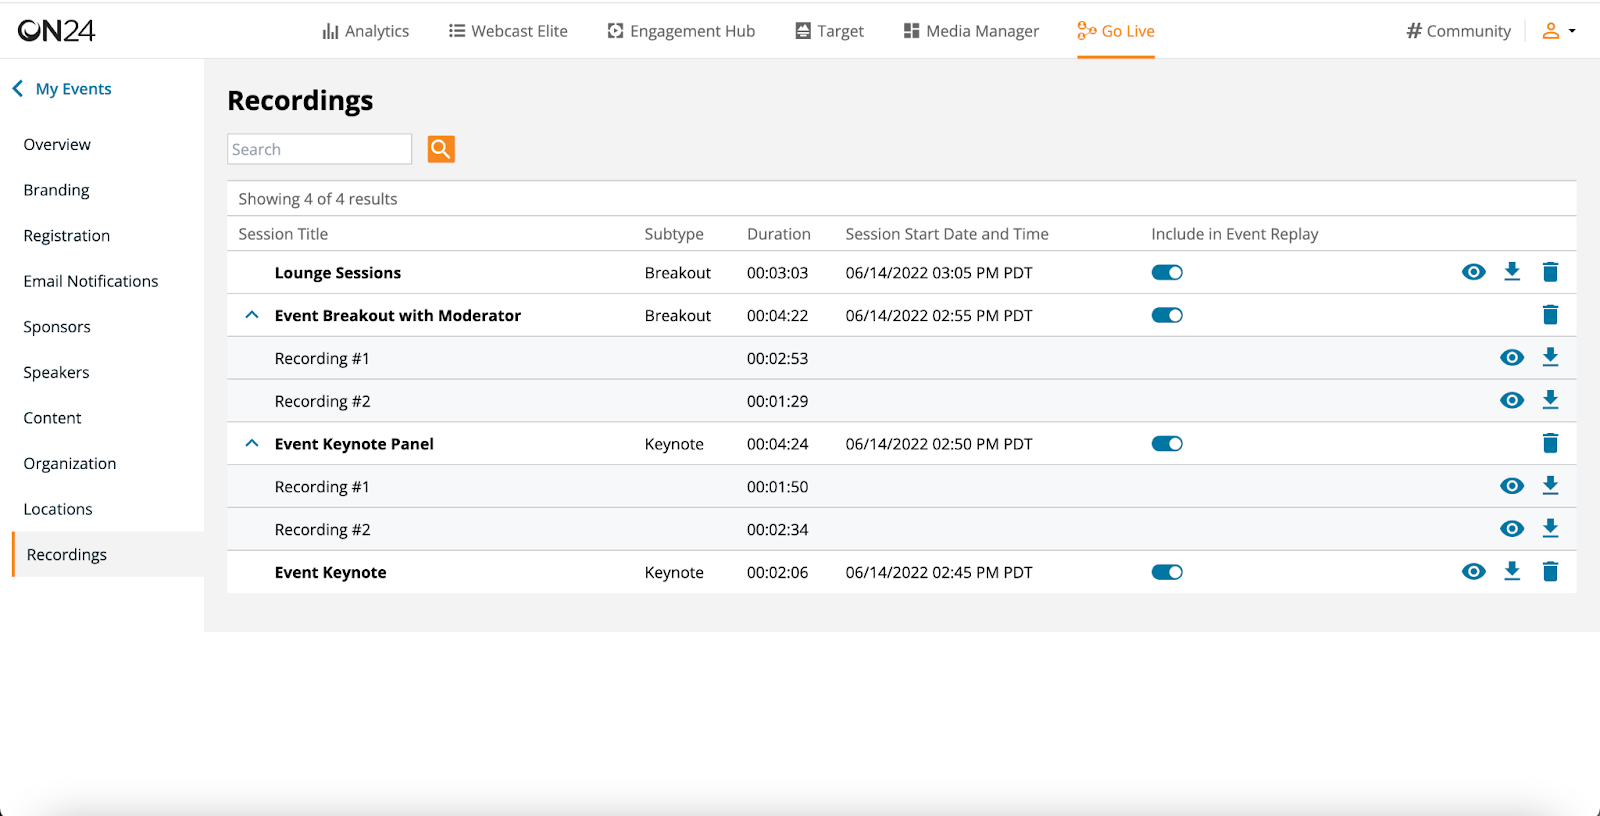The image size is (1600, 816).
Task: Delete the Lounge Sessions recording
Action: [1550, 272]
